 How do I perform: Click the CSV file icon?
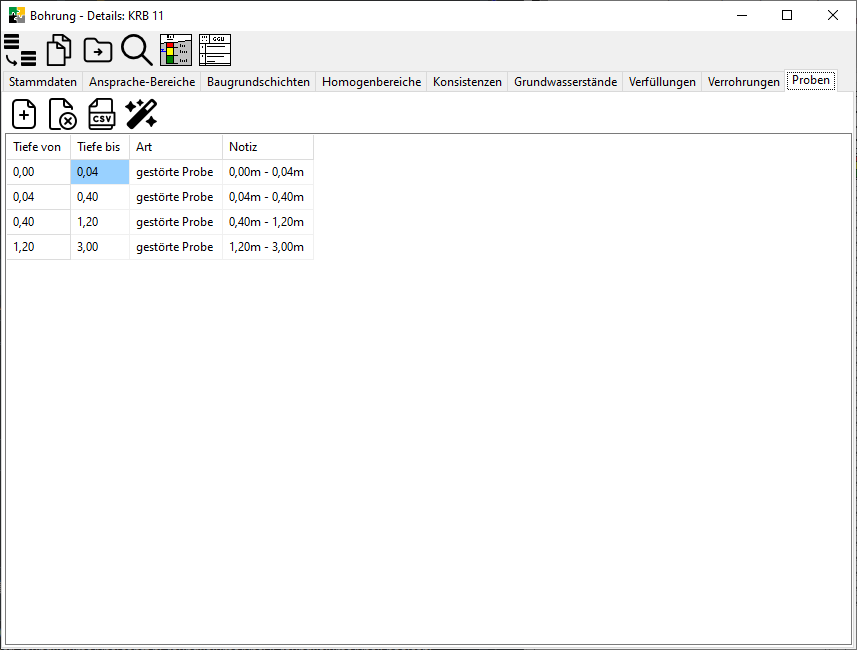pos(101,114)
